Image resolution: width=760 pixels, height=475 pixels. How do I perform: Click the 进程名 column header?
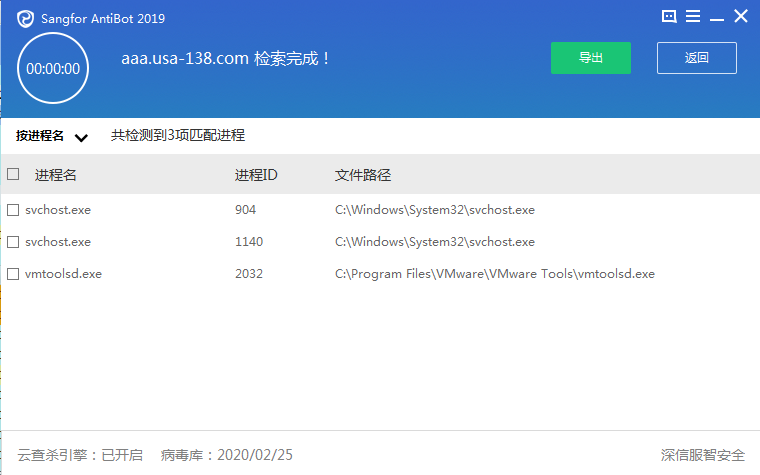point(55,175)
